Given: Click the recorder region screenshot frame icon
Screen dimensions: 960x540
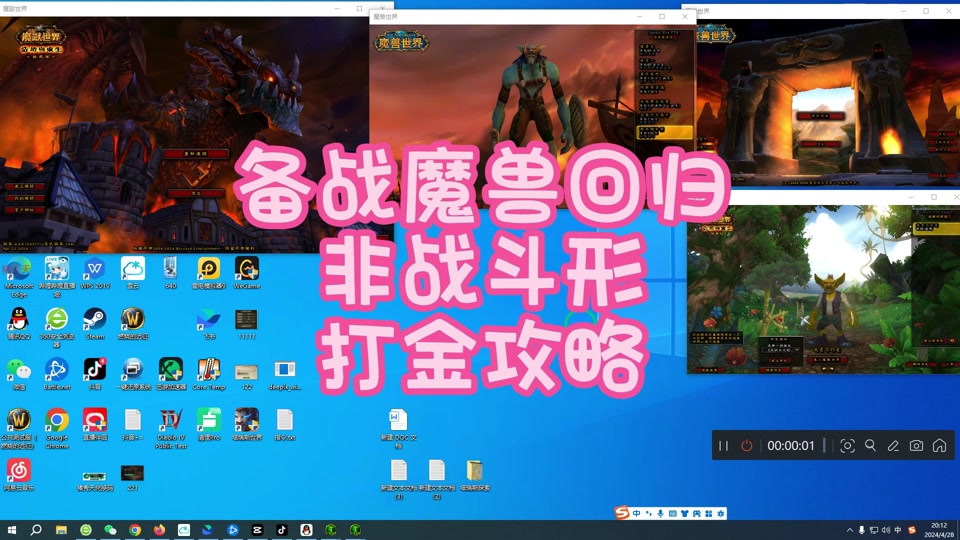Looking at the screenshot, I should pyautogui.click(x=847, y=446).
